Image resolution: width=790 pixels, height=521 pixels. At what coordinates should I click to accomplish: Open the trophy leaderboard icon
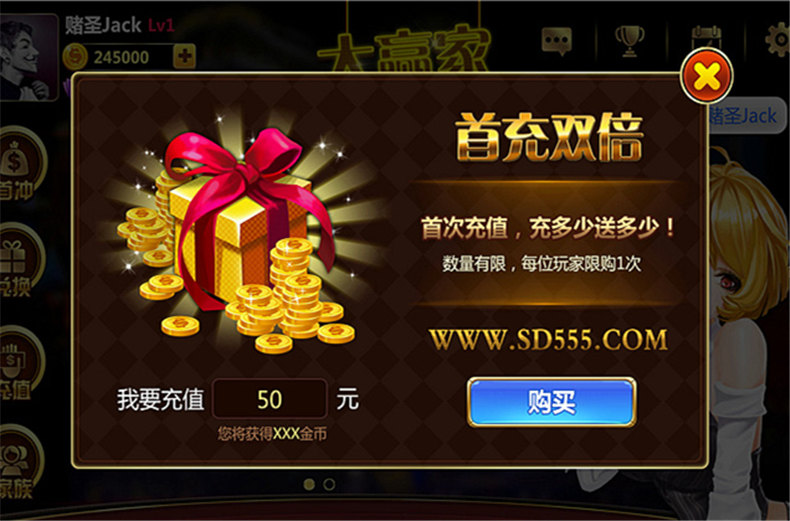[629, 40]
